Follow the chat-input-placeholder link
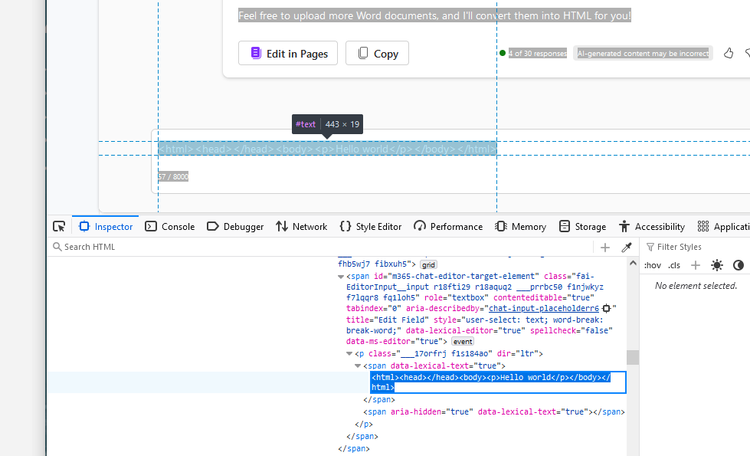This screenshot has height=456, width=750. (544, 309)
